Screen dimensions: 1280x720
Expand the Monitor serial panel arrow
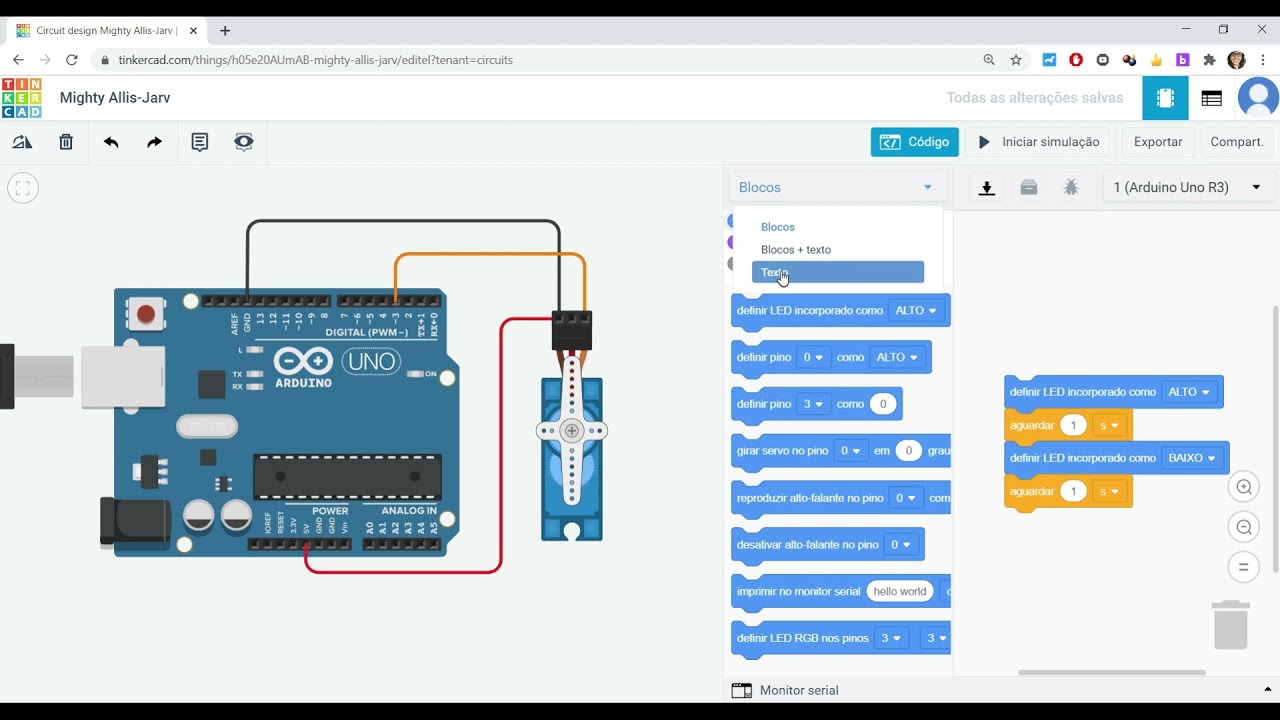click(1267, 689)
